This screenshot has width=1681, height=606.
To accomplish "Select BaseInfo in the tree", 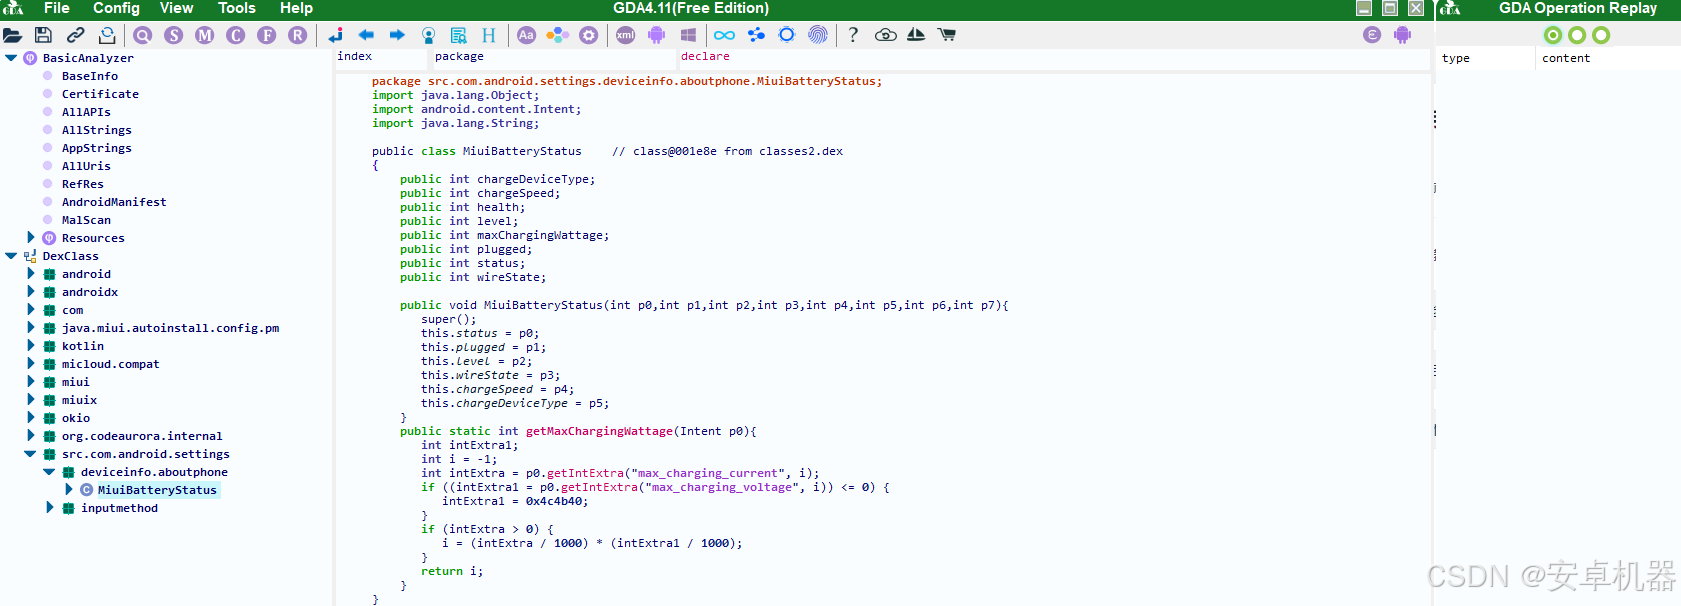I will pos(90,76).
